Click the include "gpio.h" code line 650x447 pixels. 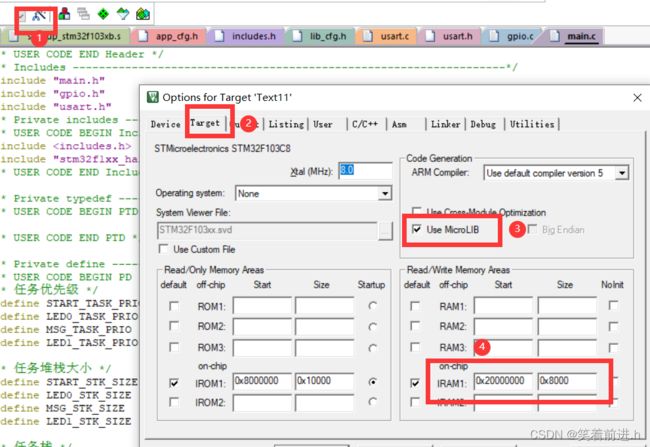click(53, 94)
